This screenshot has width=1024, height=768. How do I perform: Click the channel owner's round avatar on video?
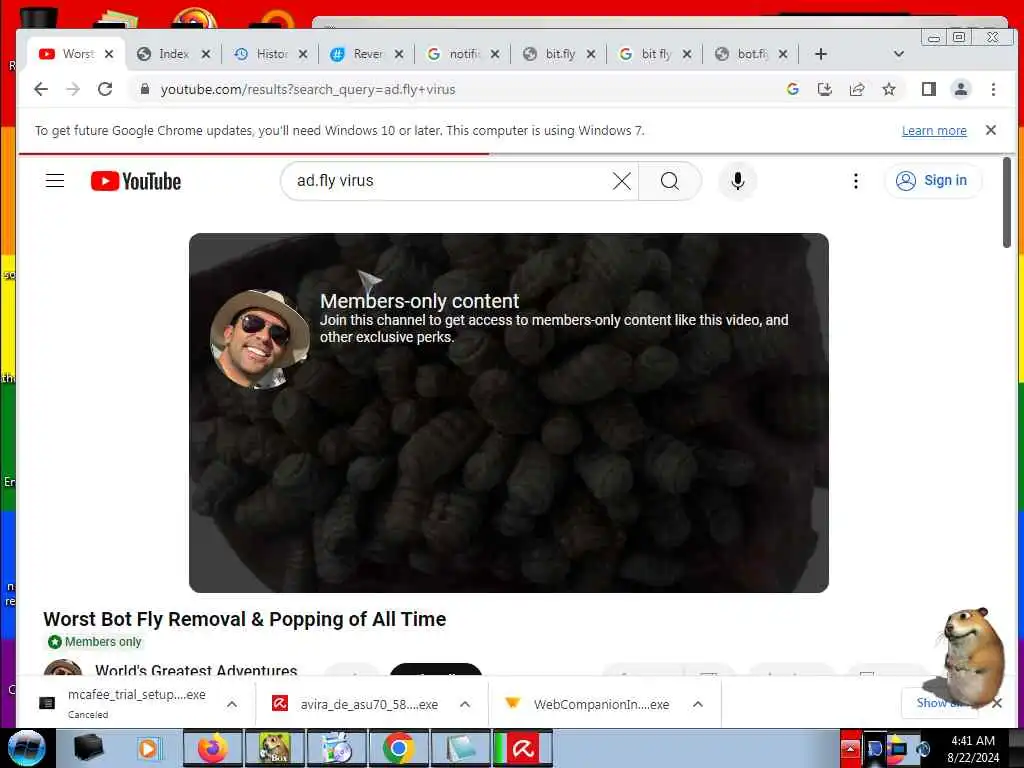[260, 339]
